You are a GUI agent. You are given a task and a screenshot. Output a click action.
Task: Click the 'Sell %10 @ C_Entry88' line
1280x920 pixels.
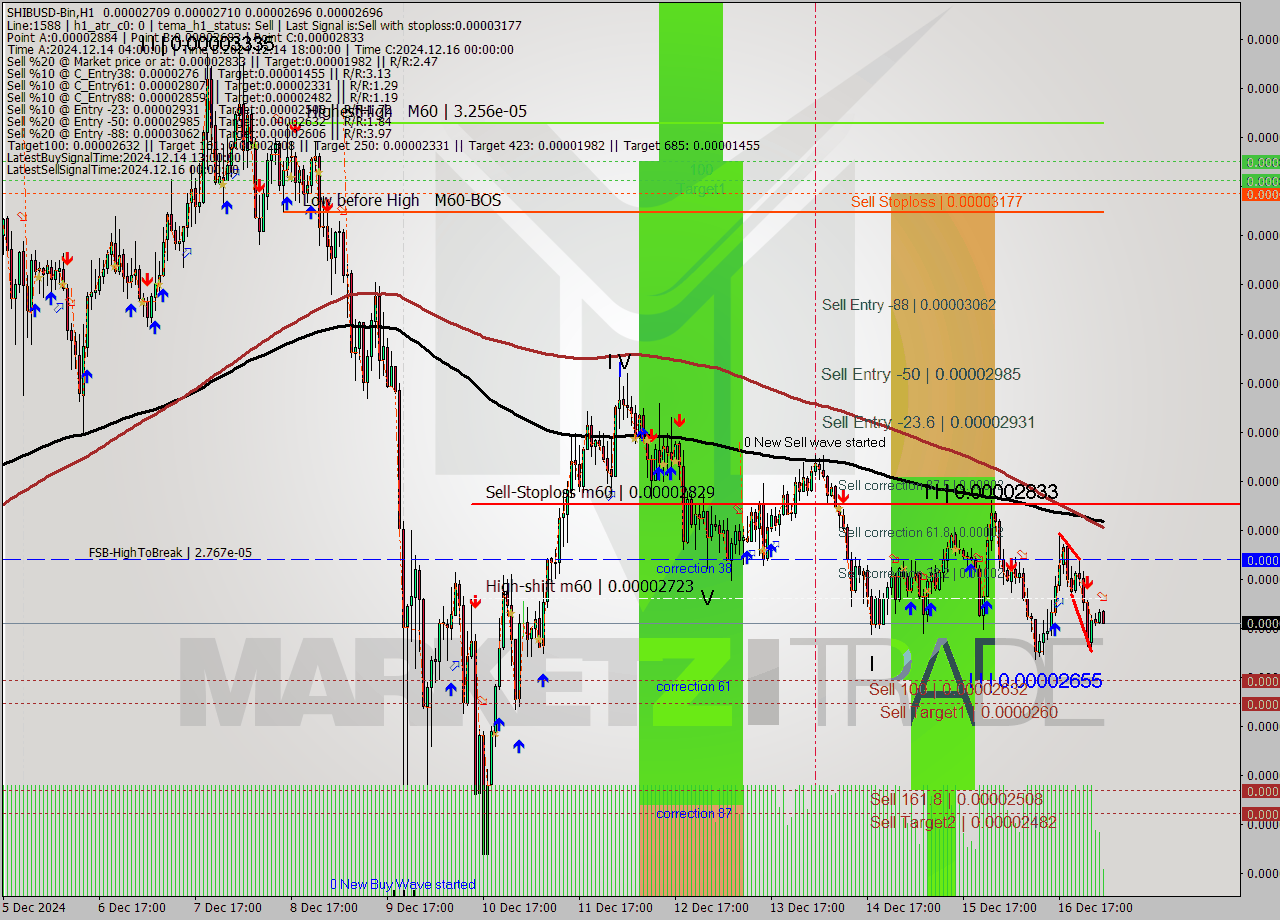[202, 97]
